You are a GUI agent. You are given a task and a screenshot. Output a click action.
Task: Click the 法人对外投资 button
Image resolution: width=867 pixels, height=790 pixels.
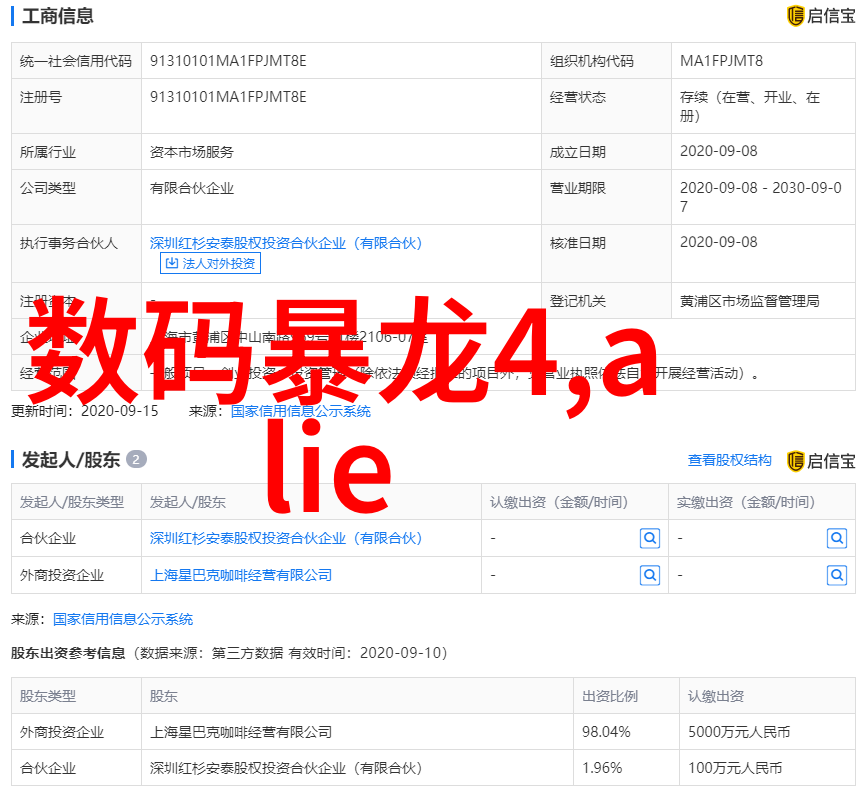(210, 263)
